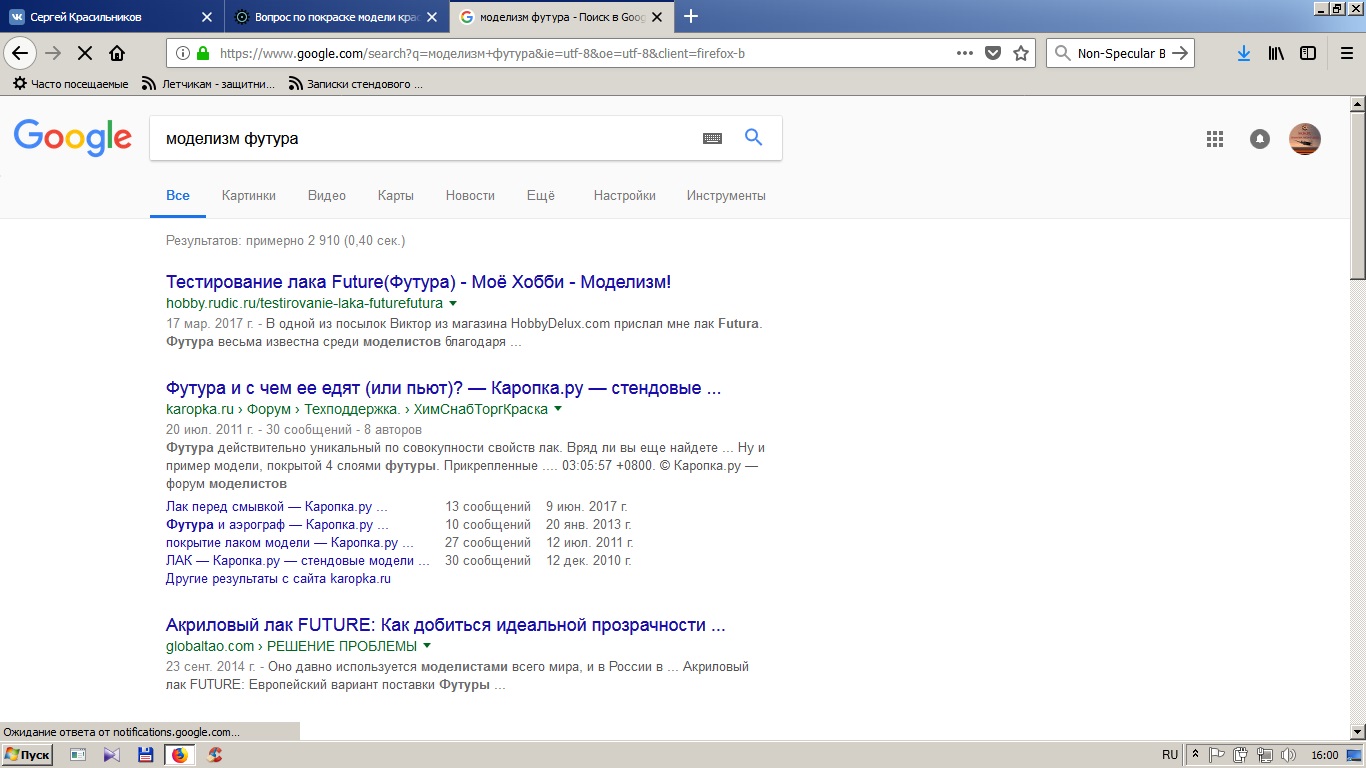Toggle the Firefox sidebar view
1366x768 pixels.
[1308, 54]
